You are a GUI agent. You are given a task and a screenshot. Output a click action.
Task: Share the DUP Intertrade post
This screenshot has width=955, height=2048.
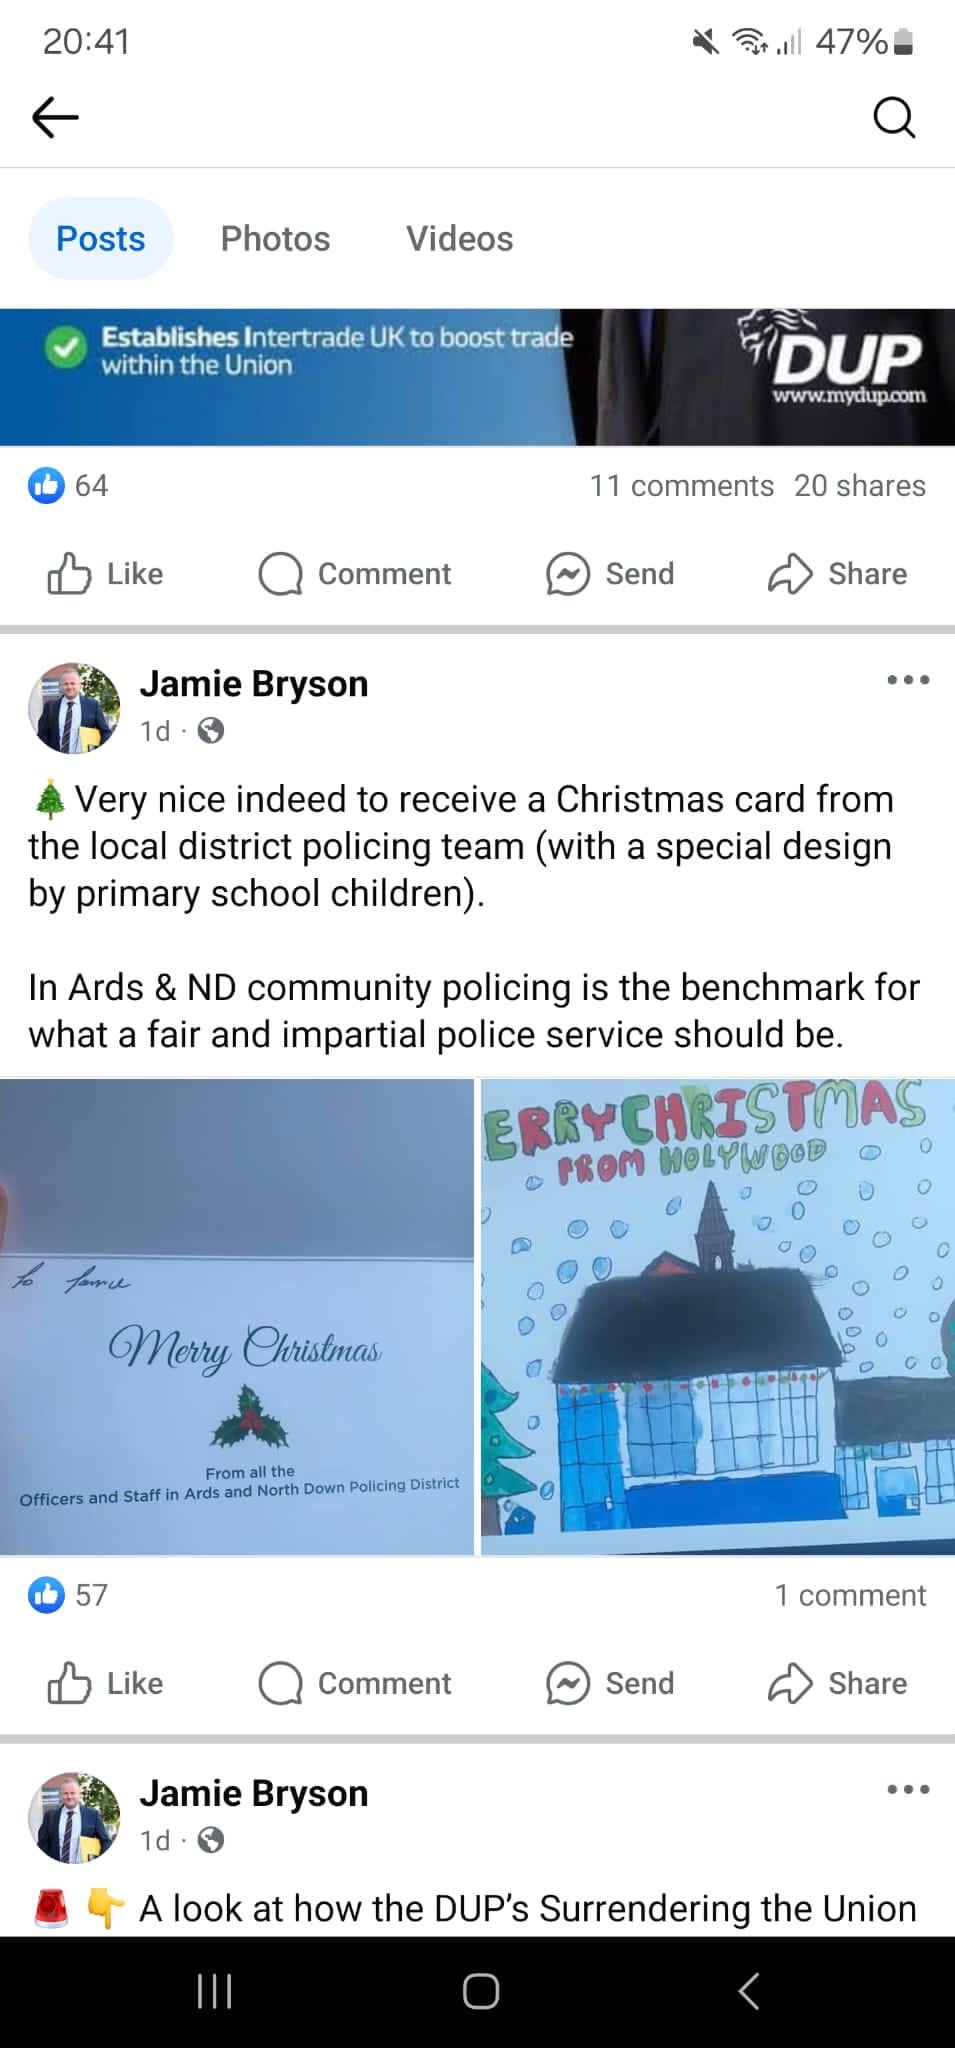coord(837,574)
